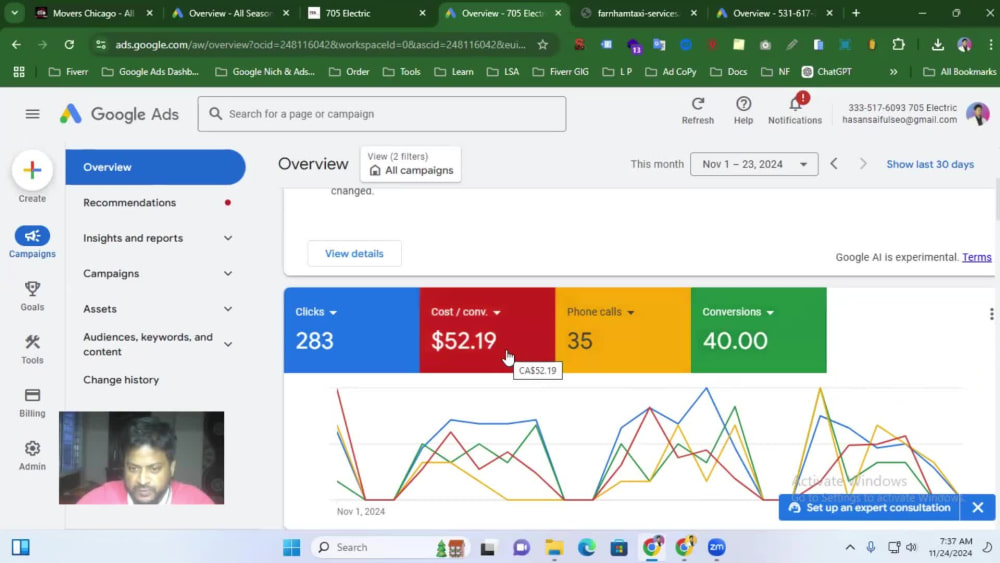Expand Insights and reports section
Image resolution: width=1000 pixels, height=563 pixels.
pos(156,238)
